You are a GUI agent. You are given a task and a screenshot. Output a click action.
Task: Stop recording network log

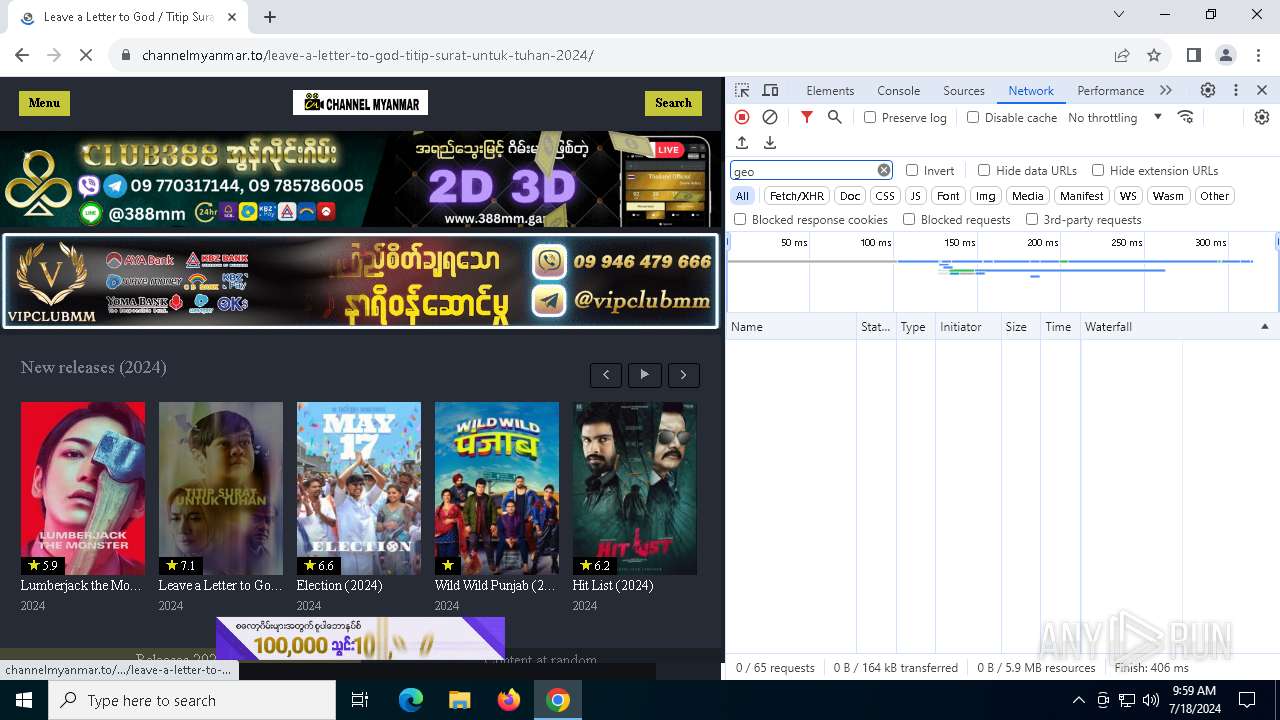point(742,117)
